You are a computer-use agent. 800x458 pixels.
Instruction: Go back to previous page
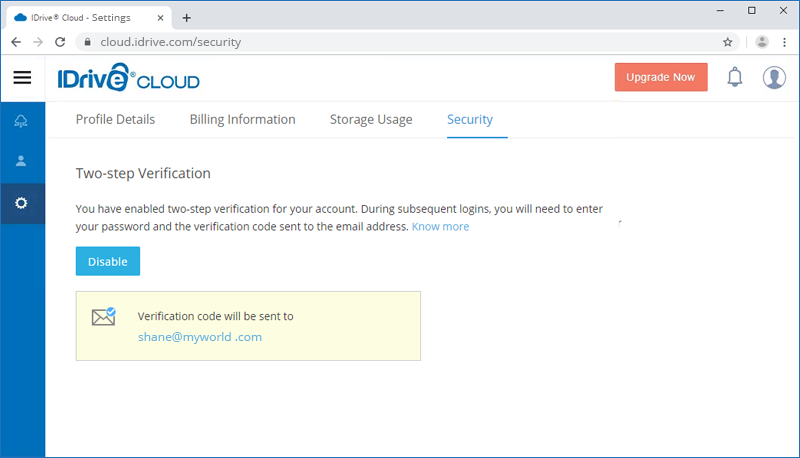[x=16, y=42]
